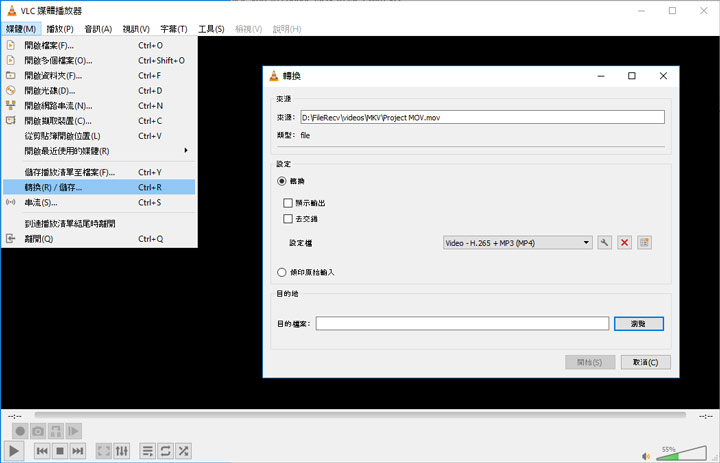Click the destination file input field

462,323
